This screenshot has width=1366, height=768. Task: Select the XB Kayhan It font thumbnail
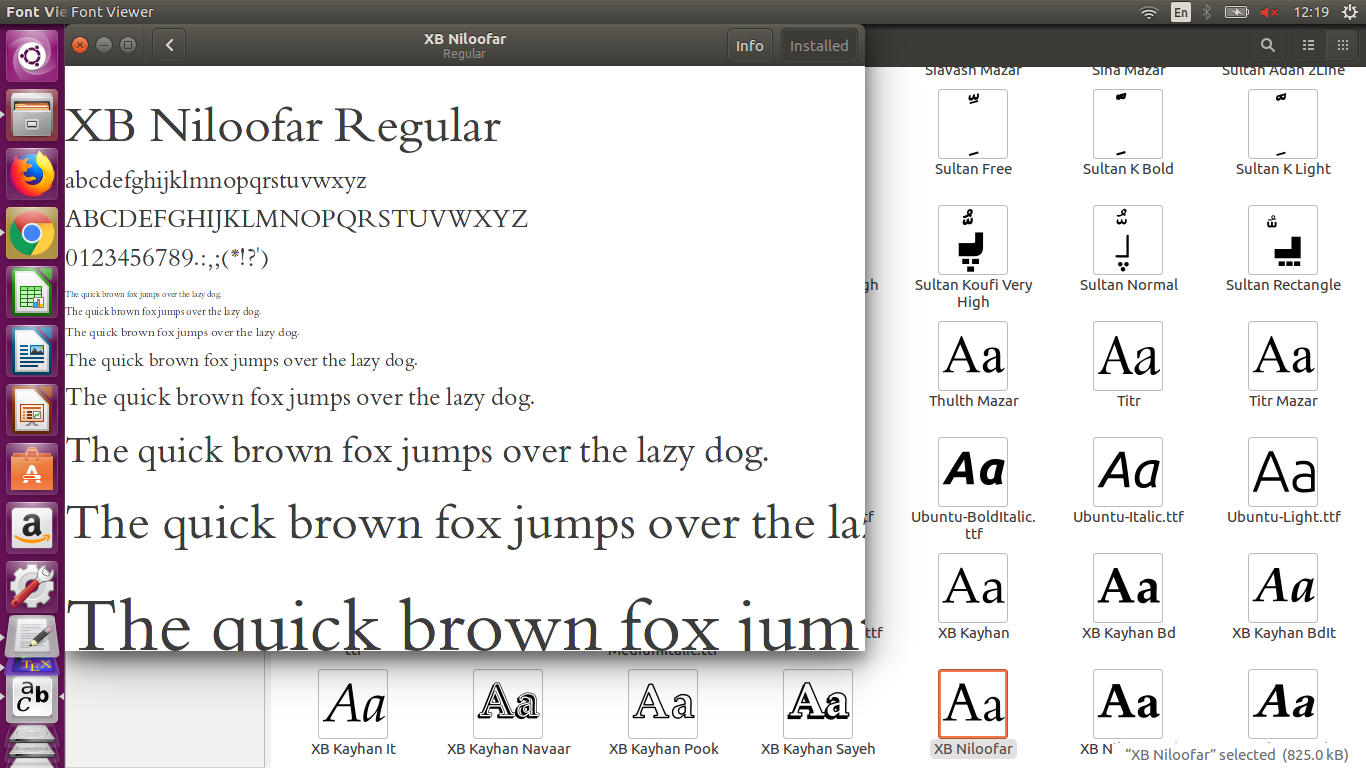pyautogui.click(x=353, y=704)
